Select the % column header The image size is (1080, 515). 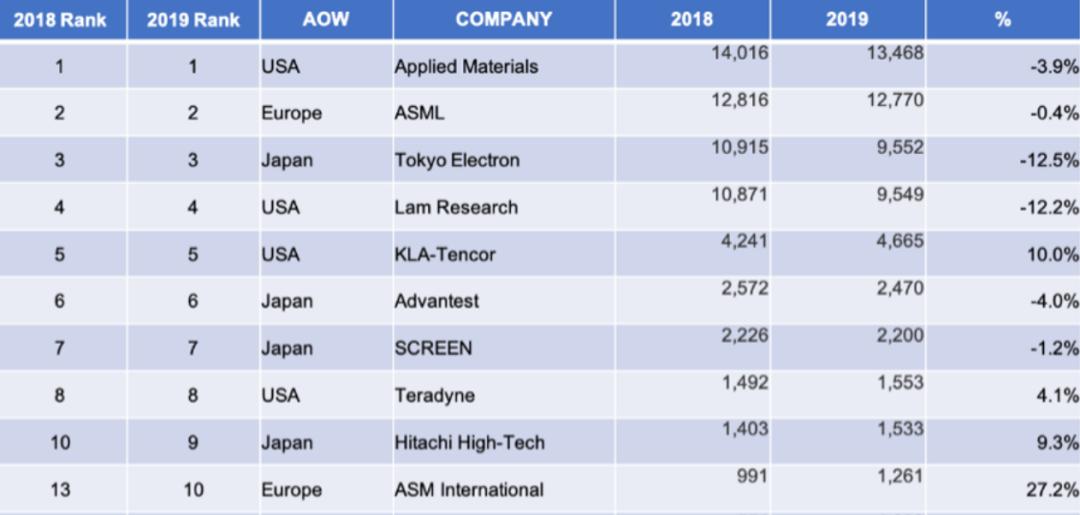point(1002,19)
